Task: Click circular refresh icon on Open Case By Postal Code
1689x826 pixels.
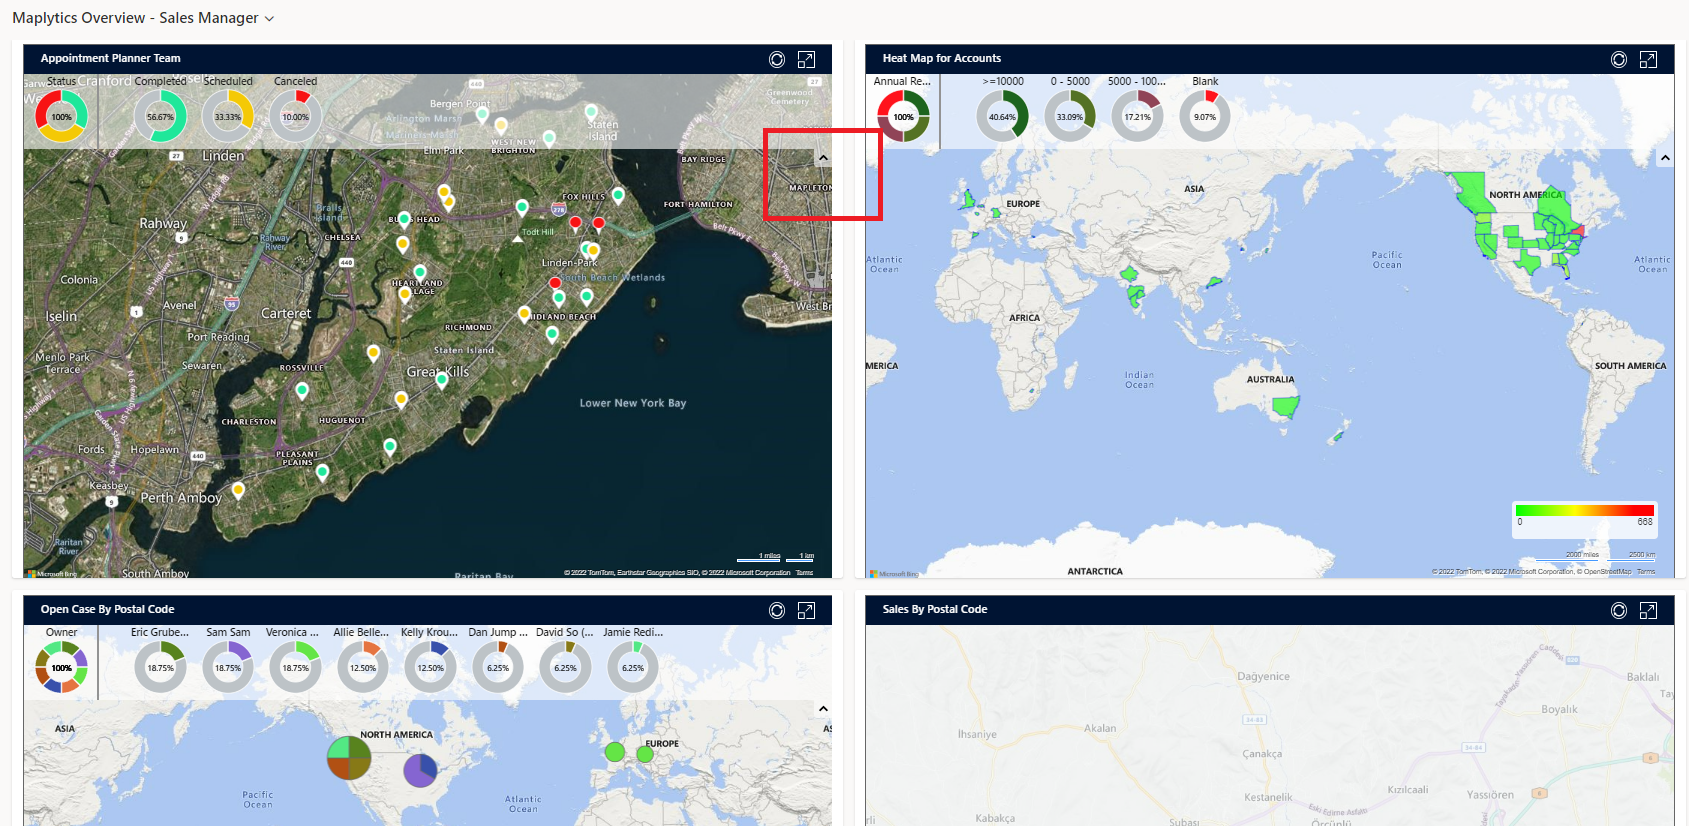Action: (776, 611)
